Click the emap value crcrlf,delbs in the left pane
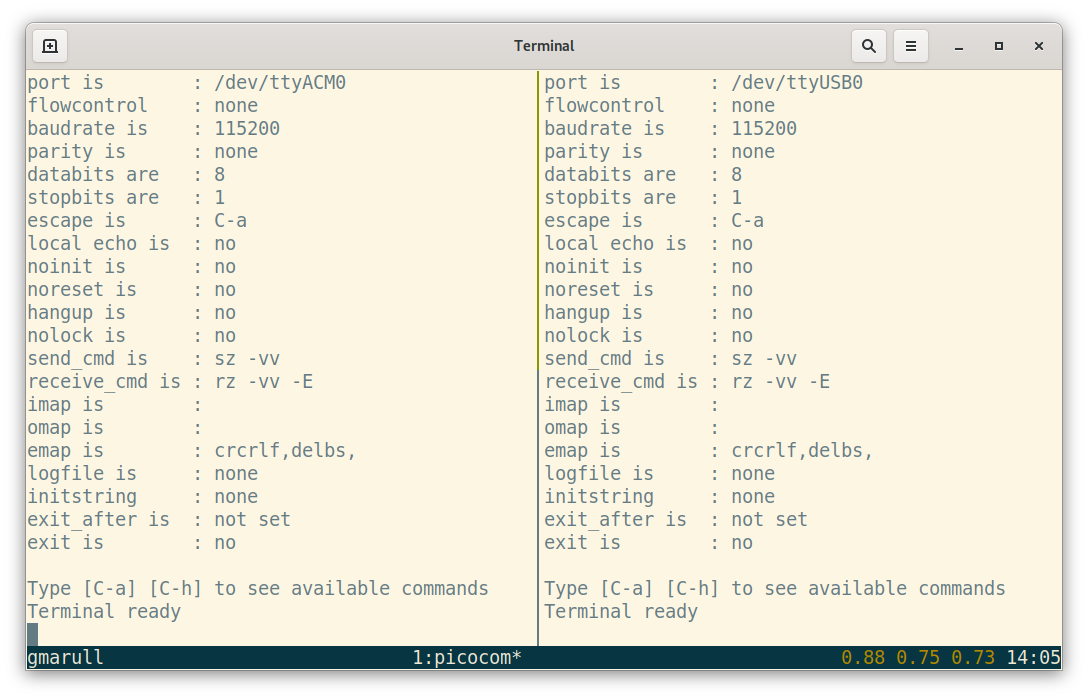 283,450
